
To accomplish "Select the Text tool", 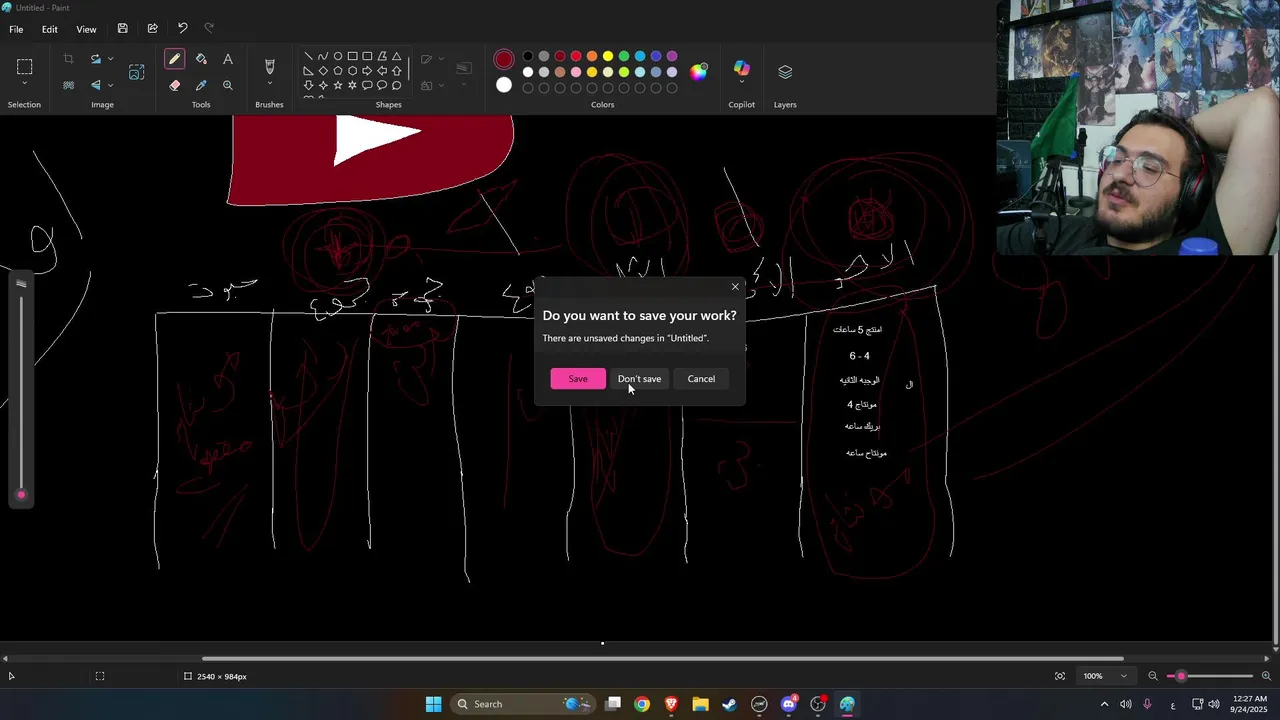I will (x=228, y=59).
